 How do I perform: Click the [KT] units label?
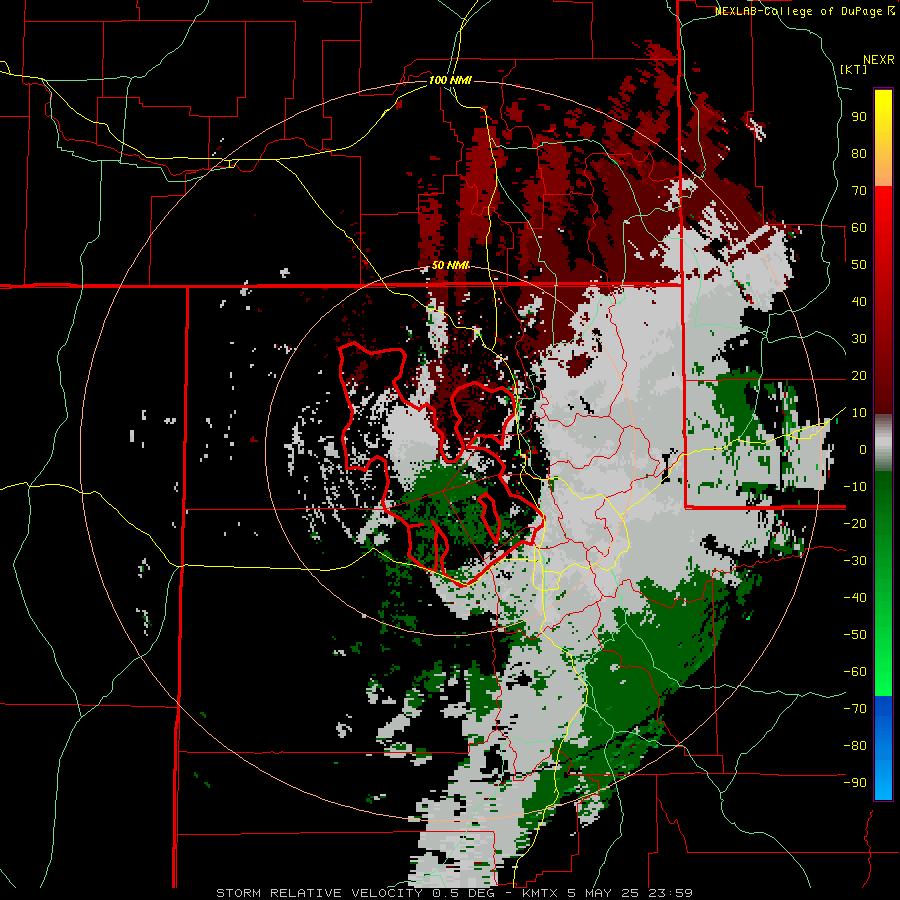click(853, 69)
